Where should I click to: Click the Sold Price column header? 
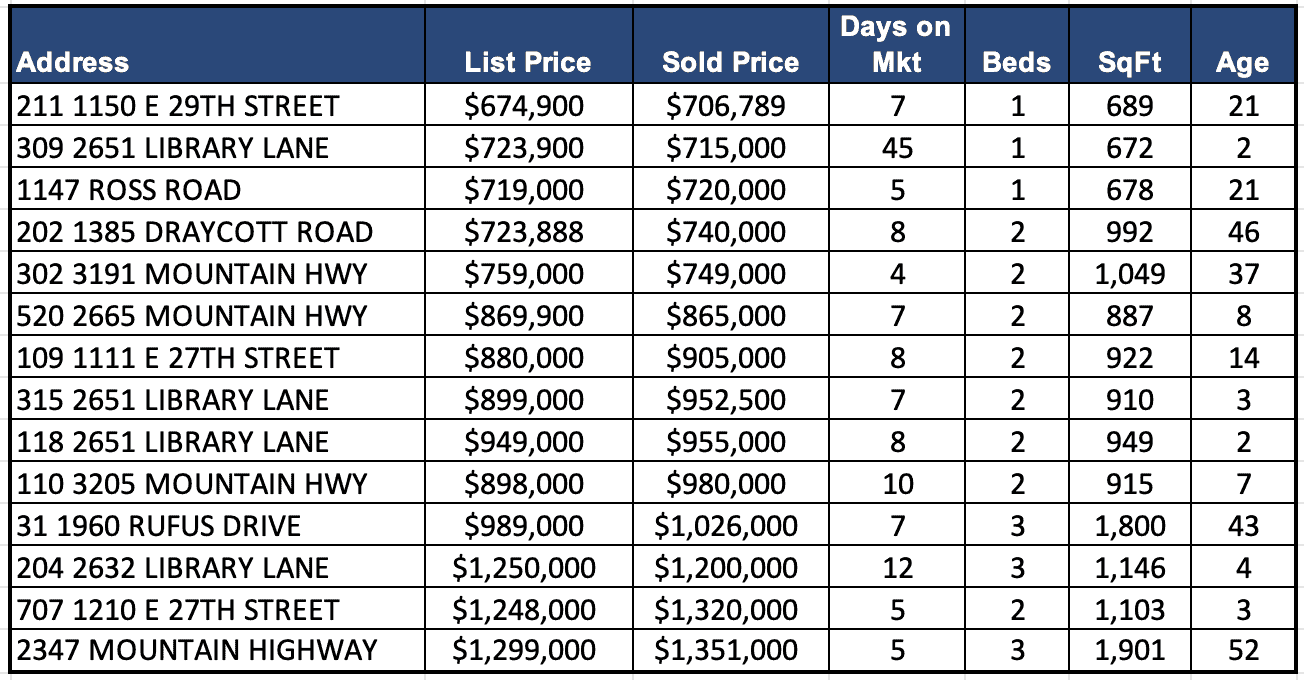pyautogui.click(x=730, y=62)
